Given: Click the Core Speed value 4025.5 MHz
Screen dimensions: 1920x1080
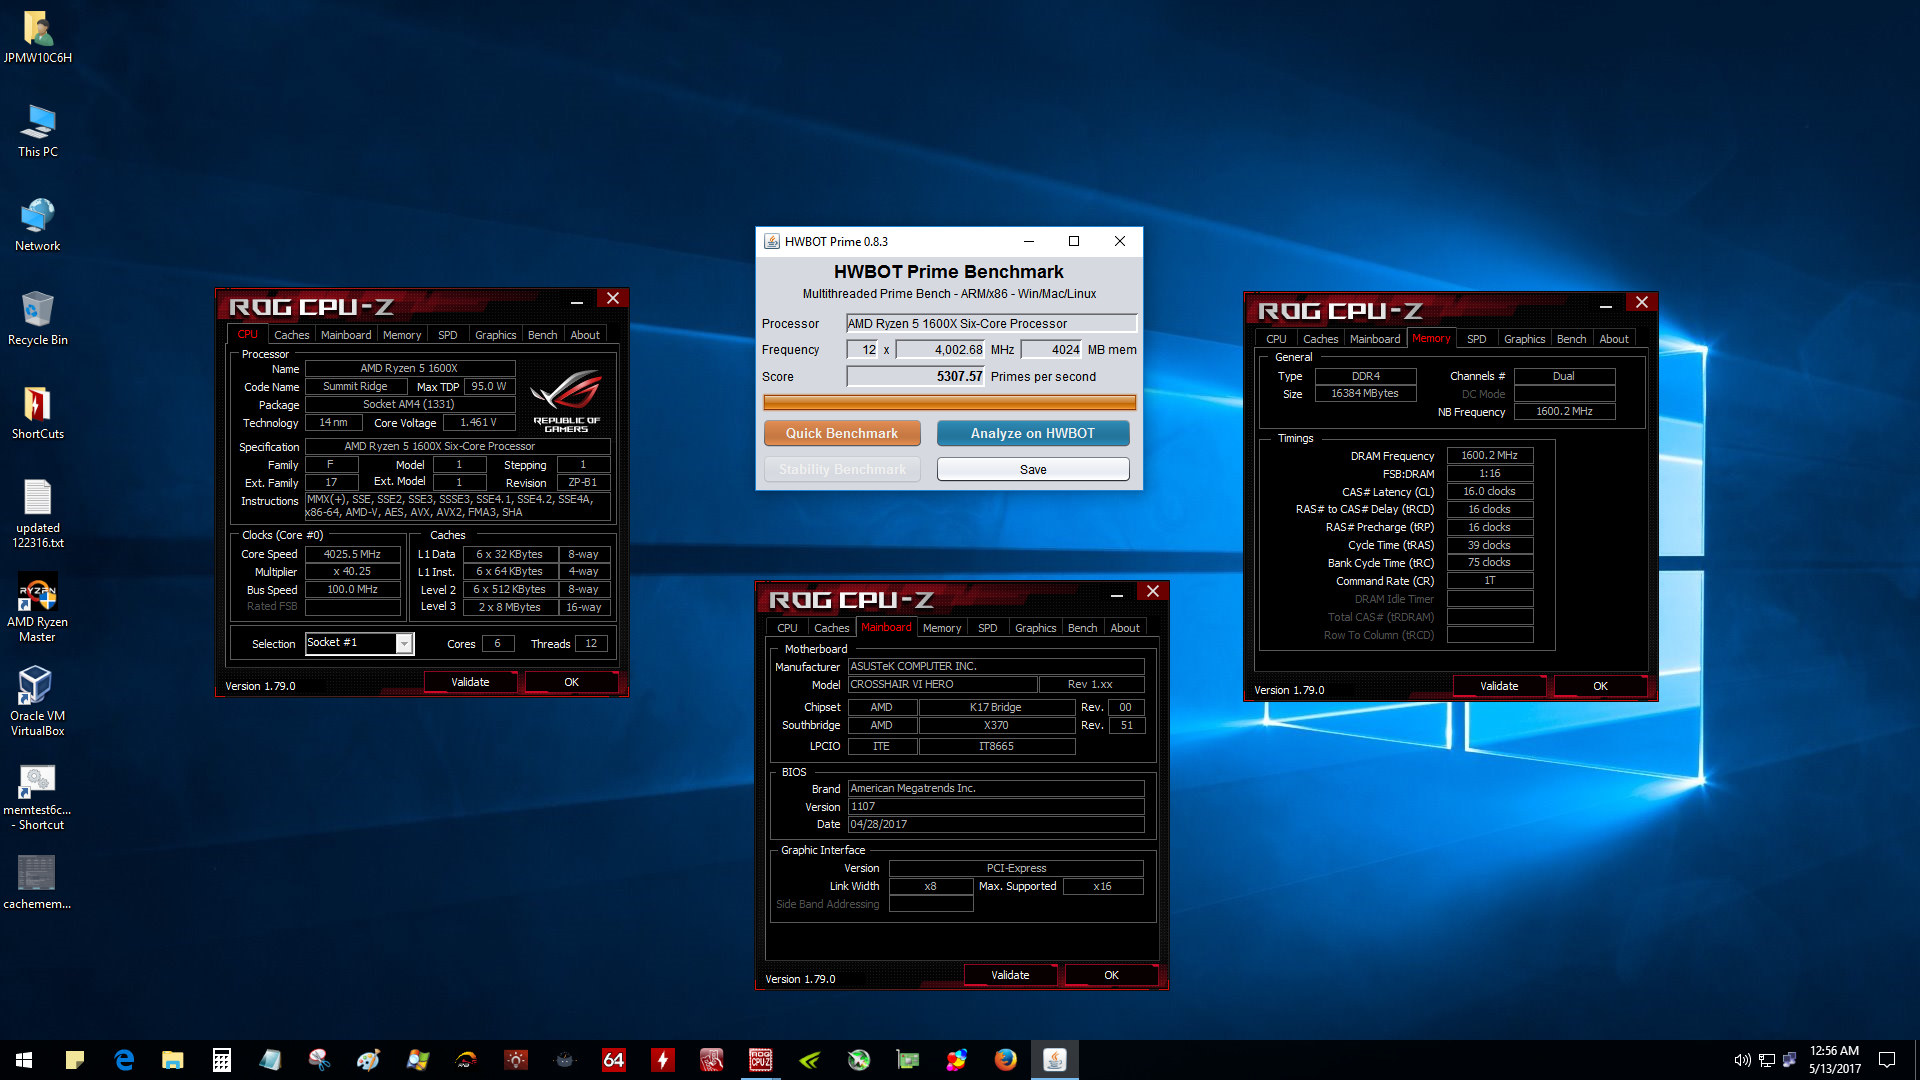Looking at the screenshot, I should coord(352,554).
